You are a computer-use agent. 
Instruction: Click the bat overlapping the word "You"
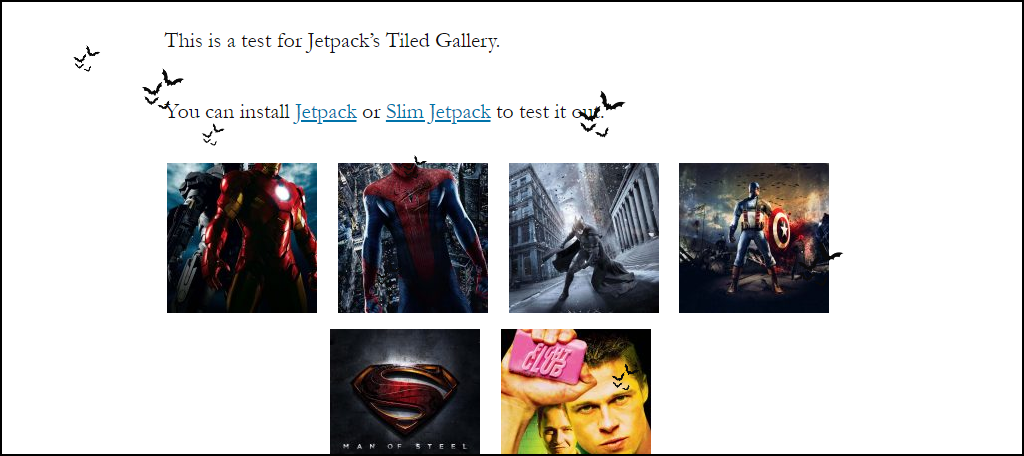pos(163,105)
